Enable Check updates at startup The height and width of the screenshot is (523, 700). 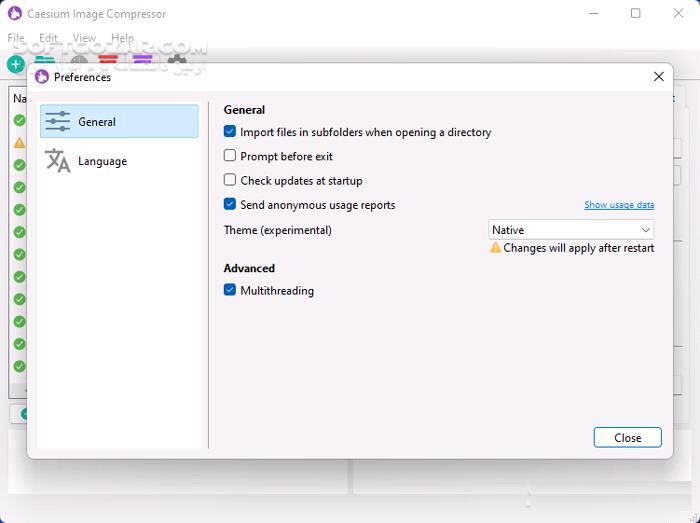click(230, 180)
